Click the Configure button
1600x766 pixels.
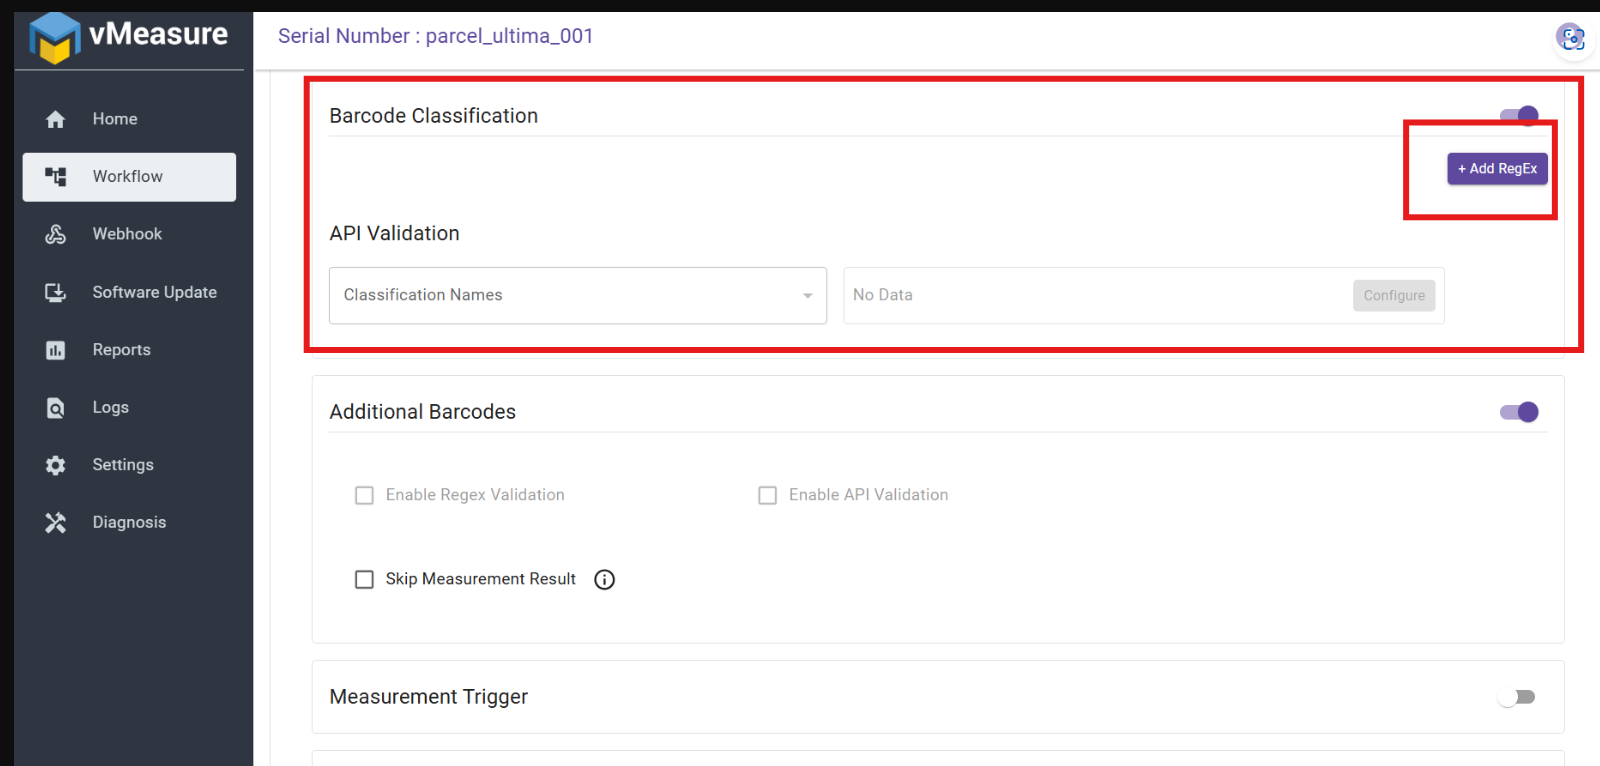[1393, 295]
